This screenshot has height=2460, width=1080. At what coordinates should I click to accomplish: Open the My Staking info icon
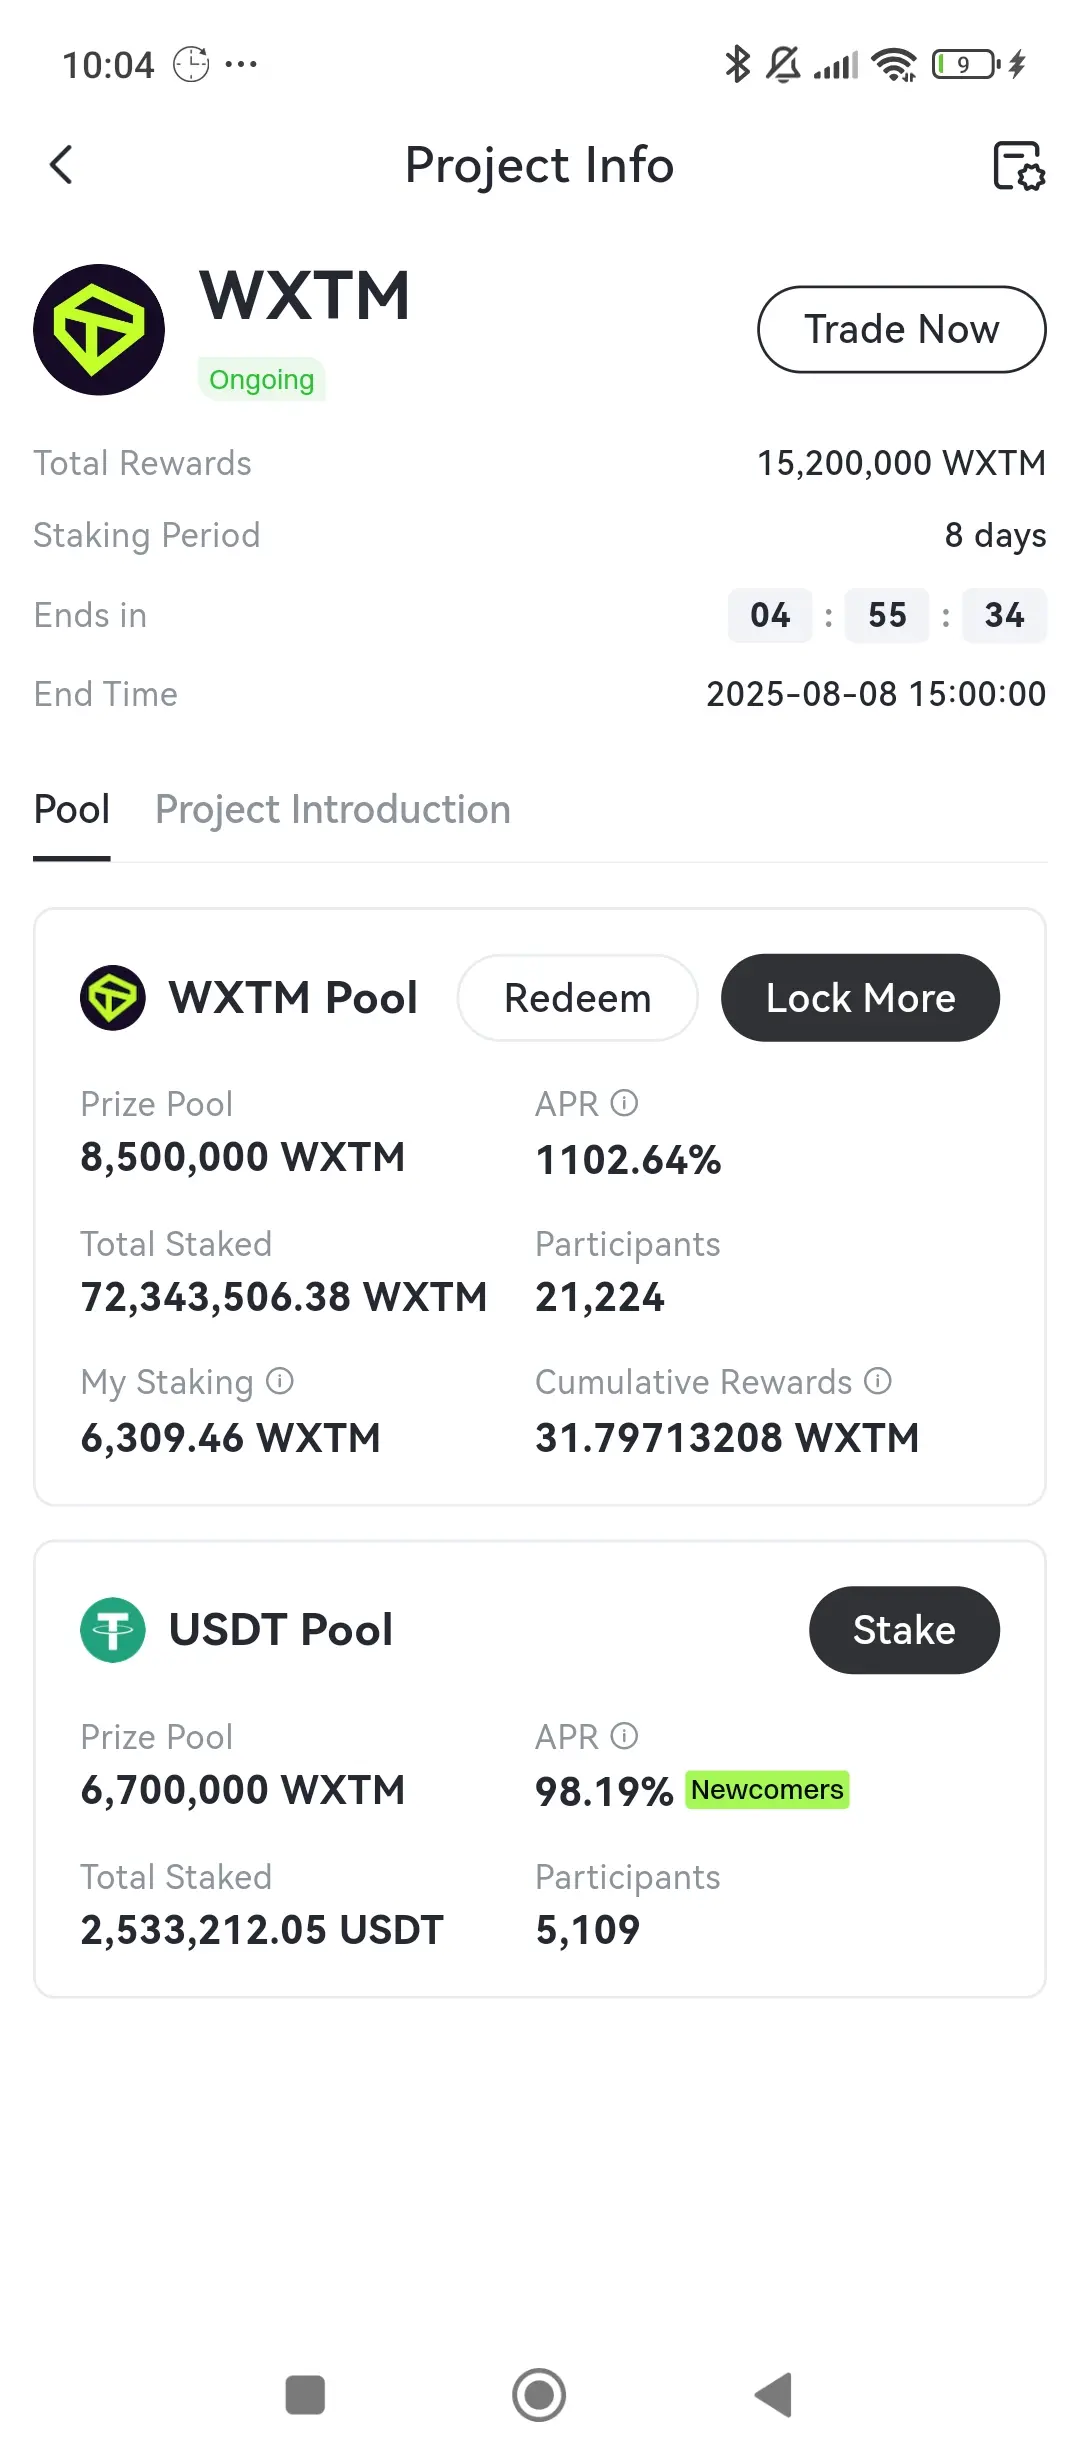pos(280,1381)
